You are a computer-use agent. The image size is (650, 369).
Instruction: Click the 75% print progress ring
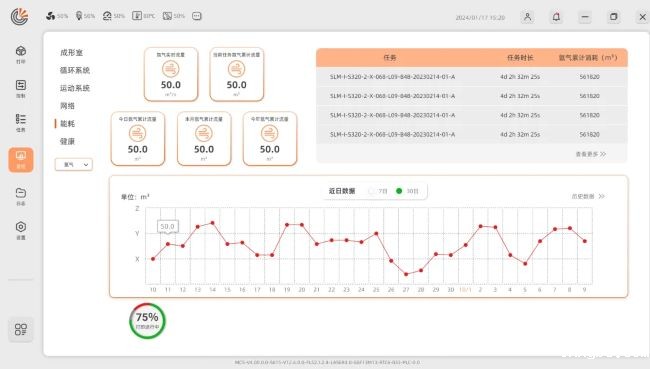pyautogui.click(x=147, y=321)
